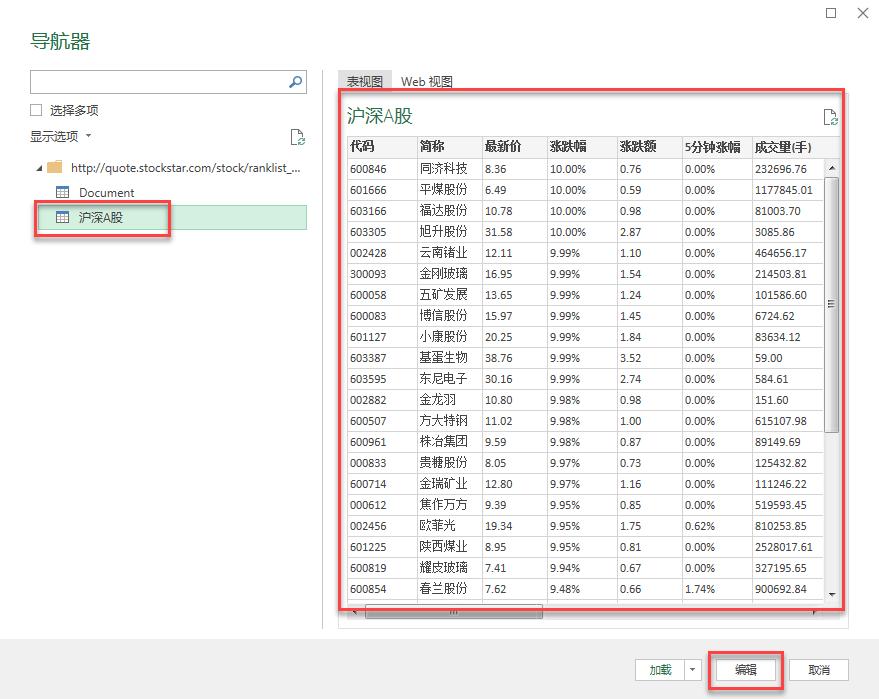The width and height of the screenshot is (879, 699).
Task: Click the 编辑 button
Action: coord(744,670)
